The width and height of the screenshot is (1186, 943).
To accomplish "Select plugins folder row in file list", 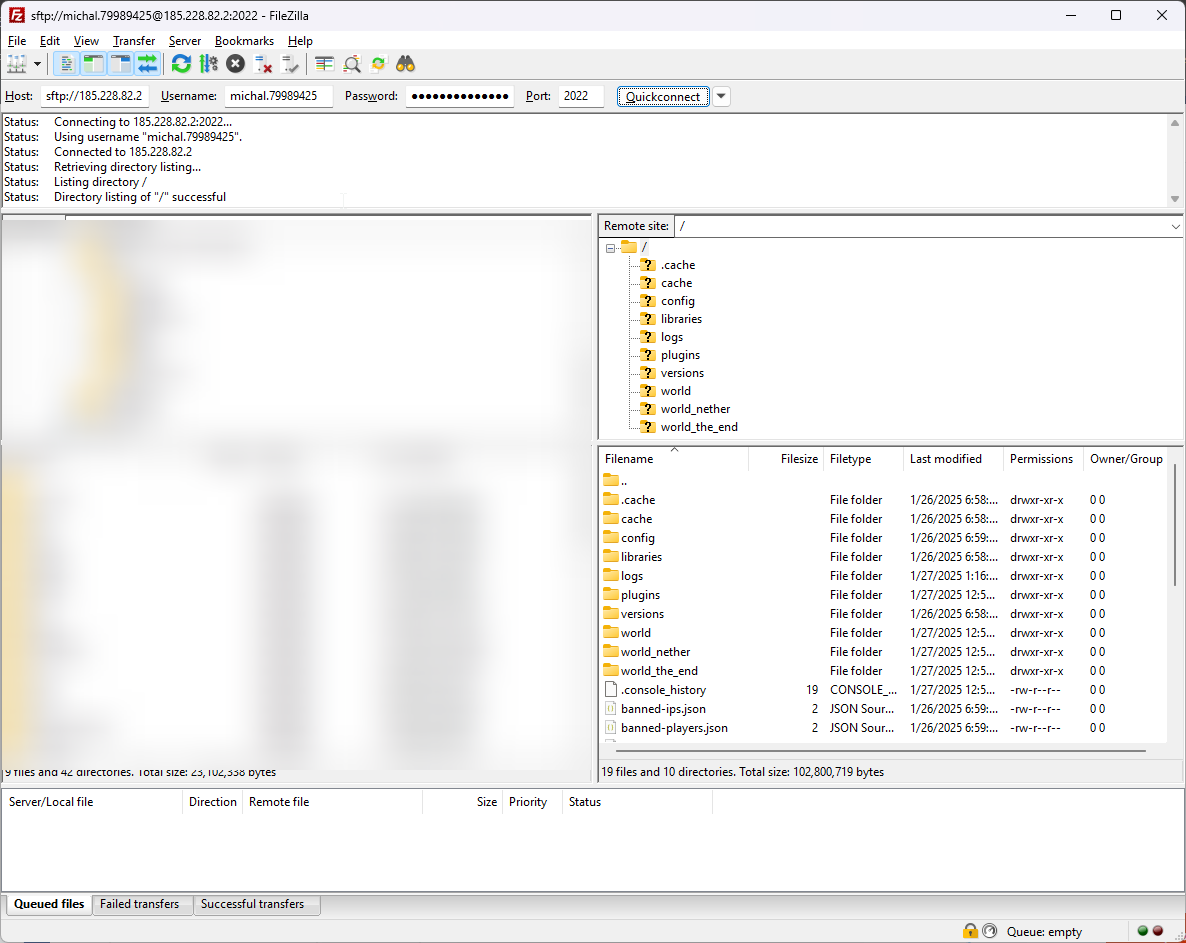I will 885,595.
